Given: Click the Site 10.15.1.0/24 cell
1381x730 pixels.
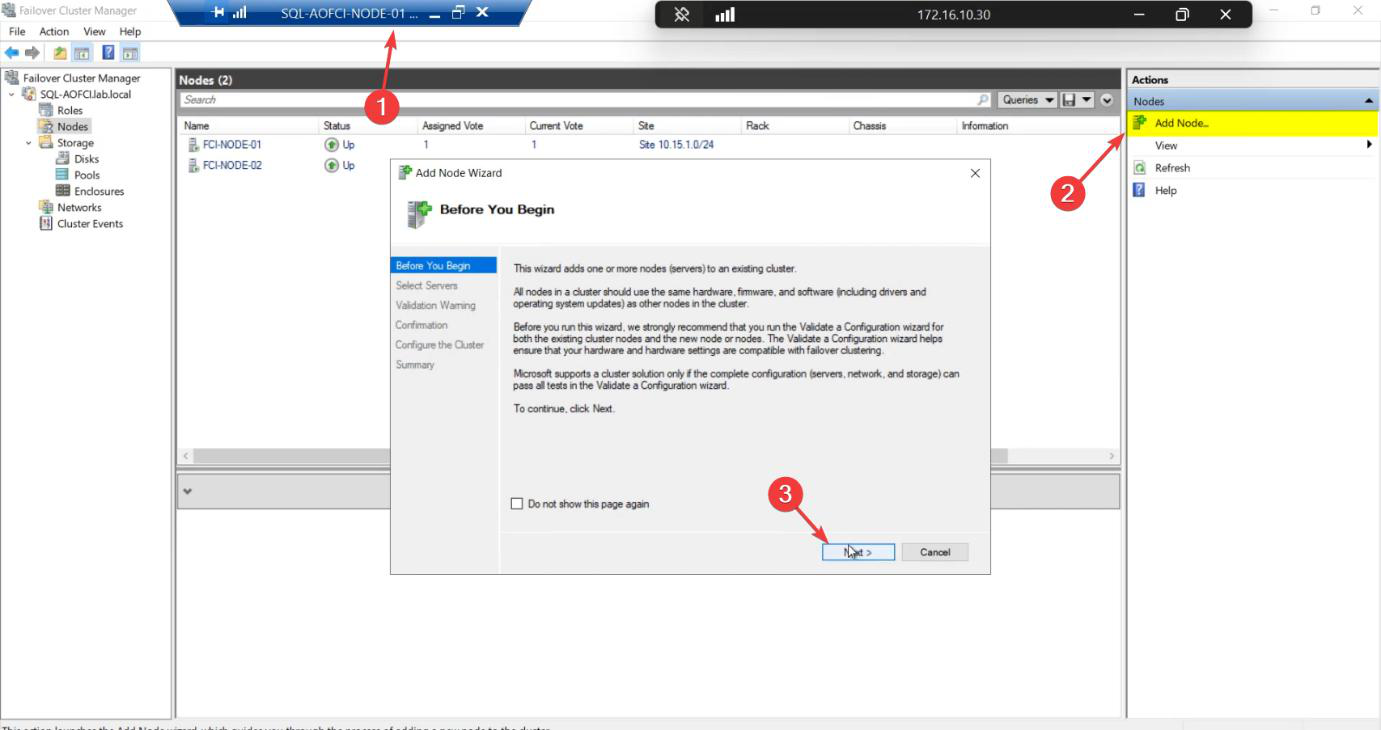Looking at the screenshot, I should click(x=676, y=145).
